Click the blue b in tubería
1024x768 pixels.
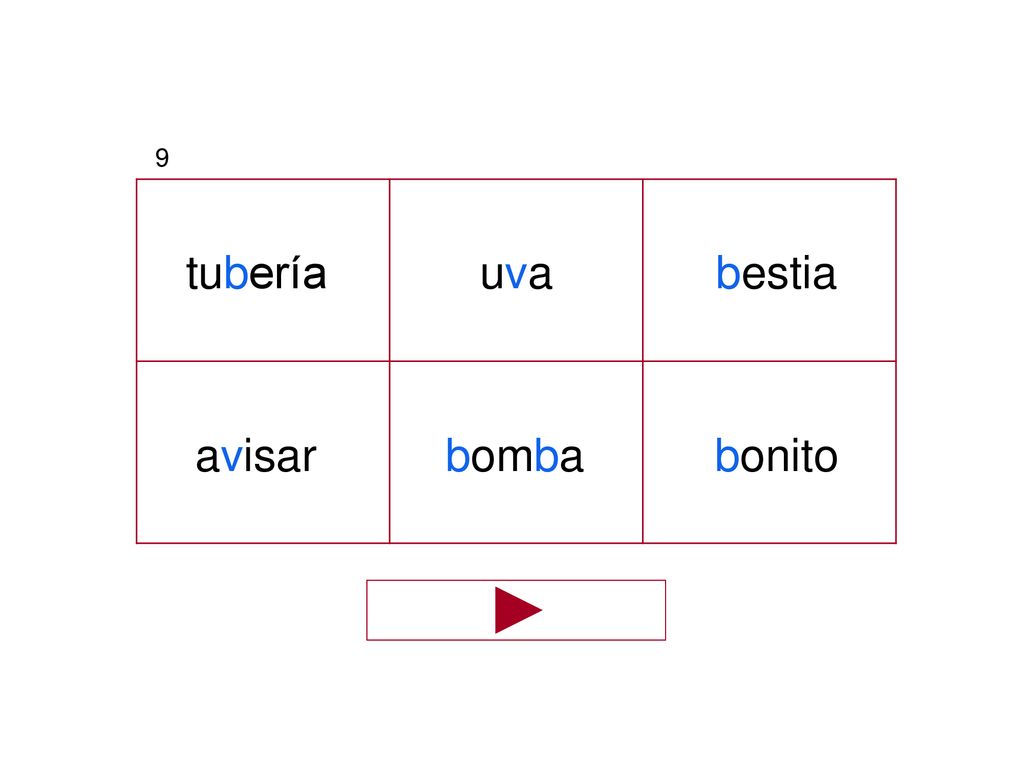(236, 272)
